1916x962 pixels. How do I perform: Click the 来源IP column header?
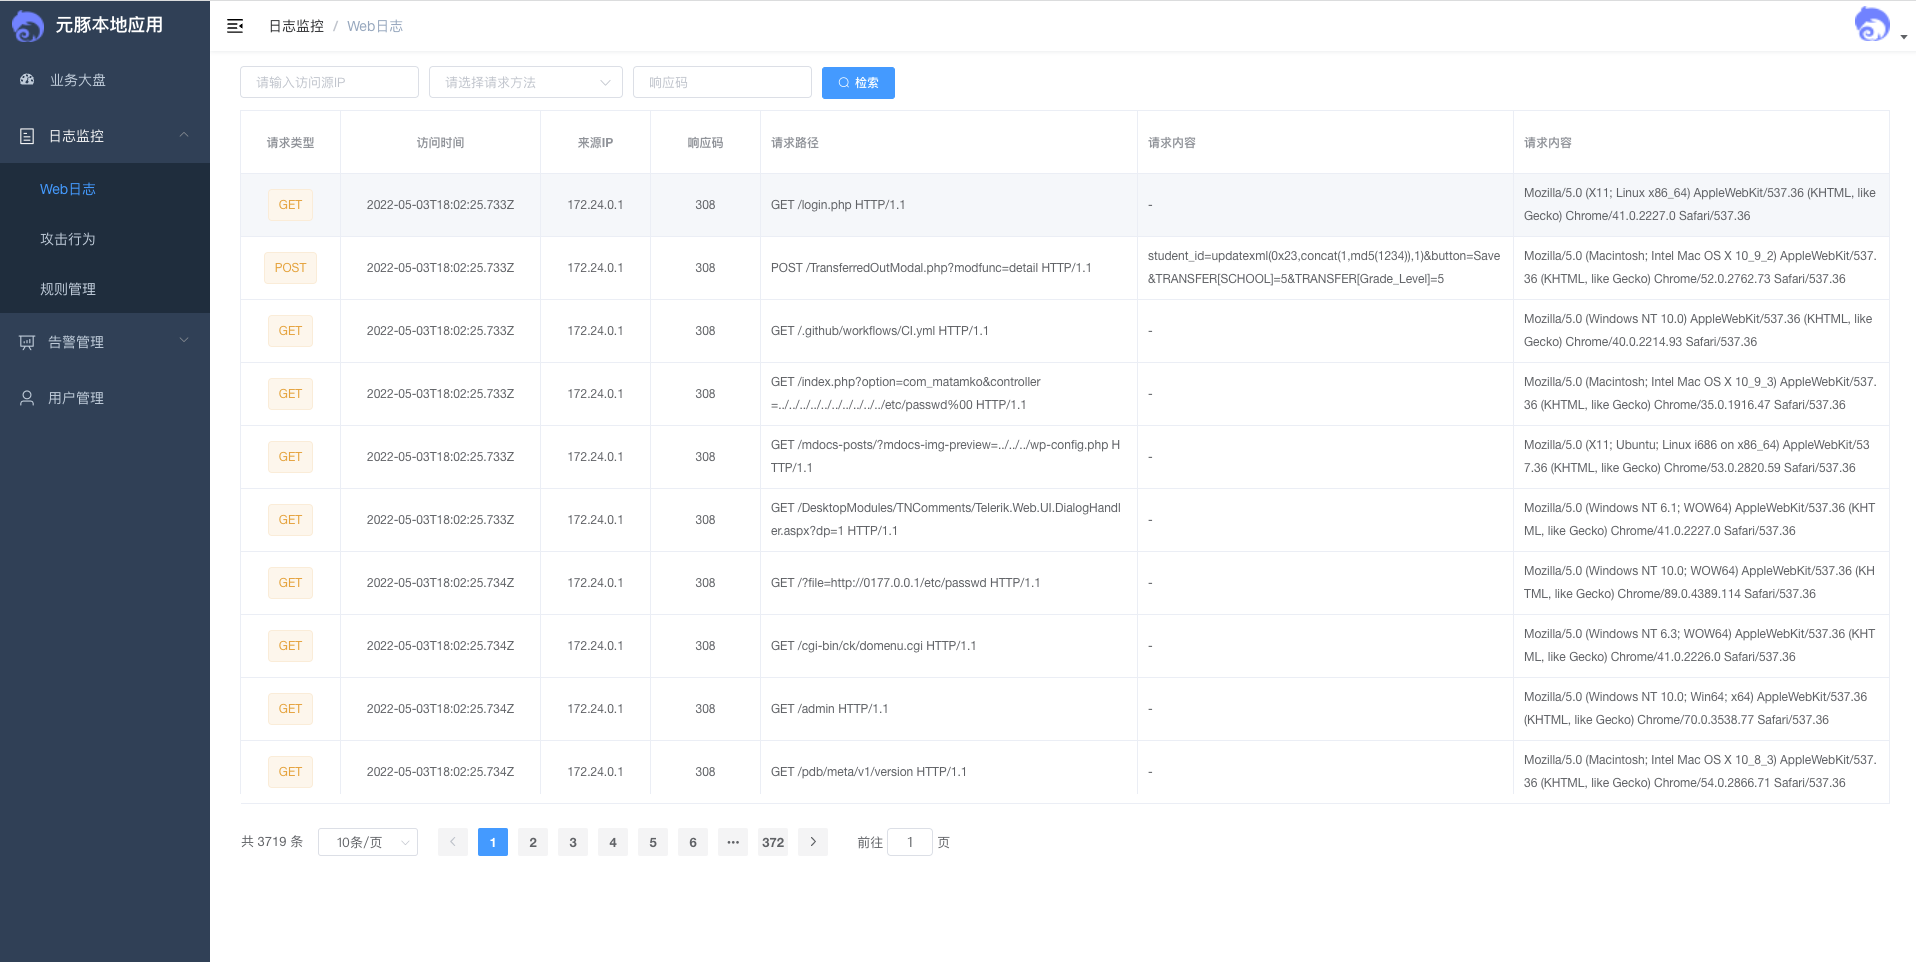click(x=595, y=143)
